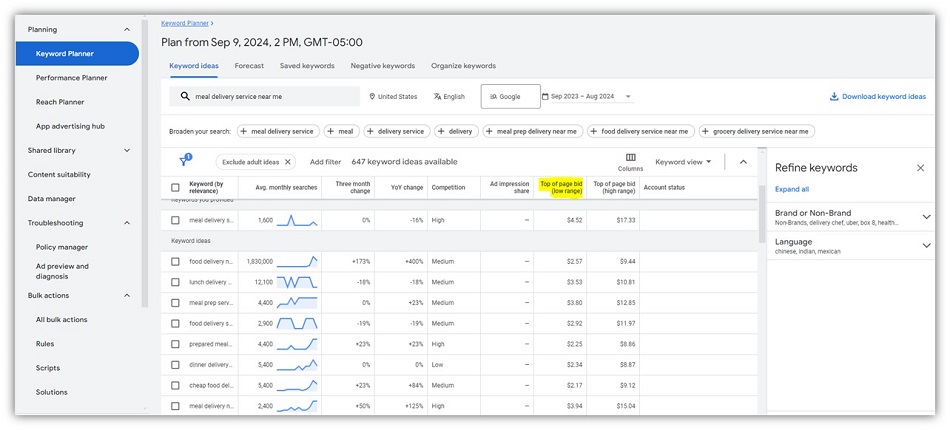Select the lunch delivery row checkbox

click(175, 282)
